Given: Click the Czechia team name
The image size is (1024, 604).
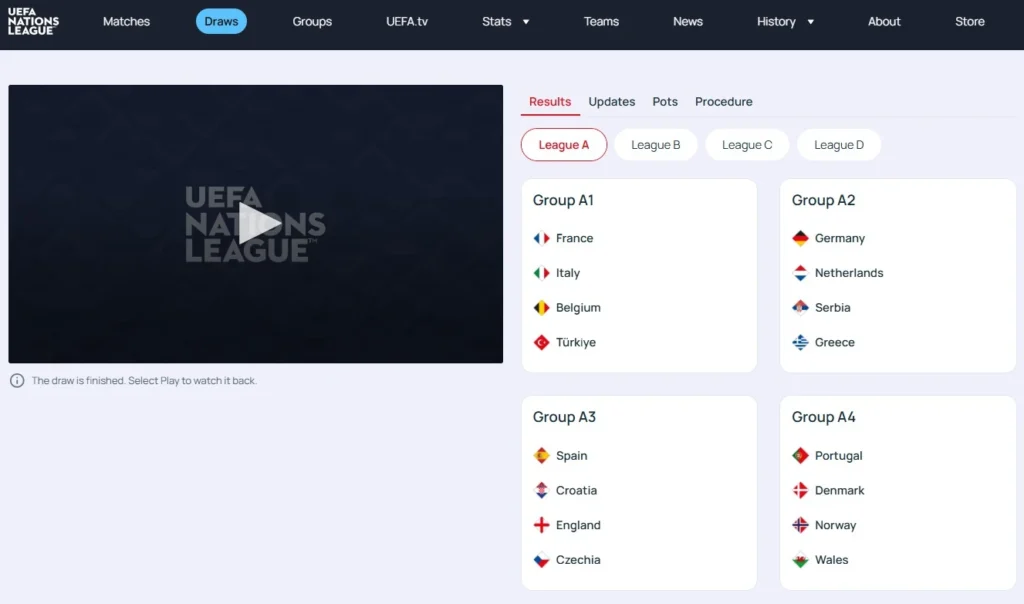Looking at the screenshot, I should [578, 560].
